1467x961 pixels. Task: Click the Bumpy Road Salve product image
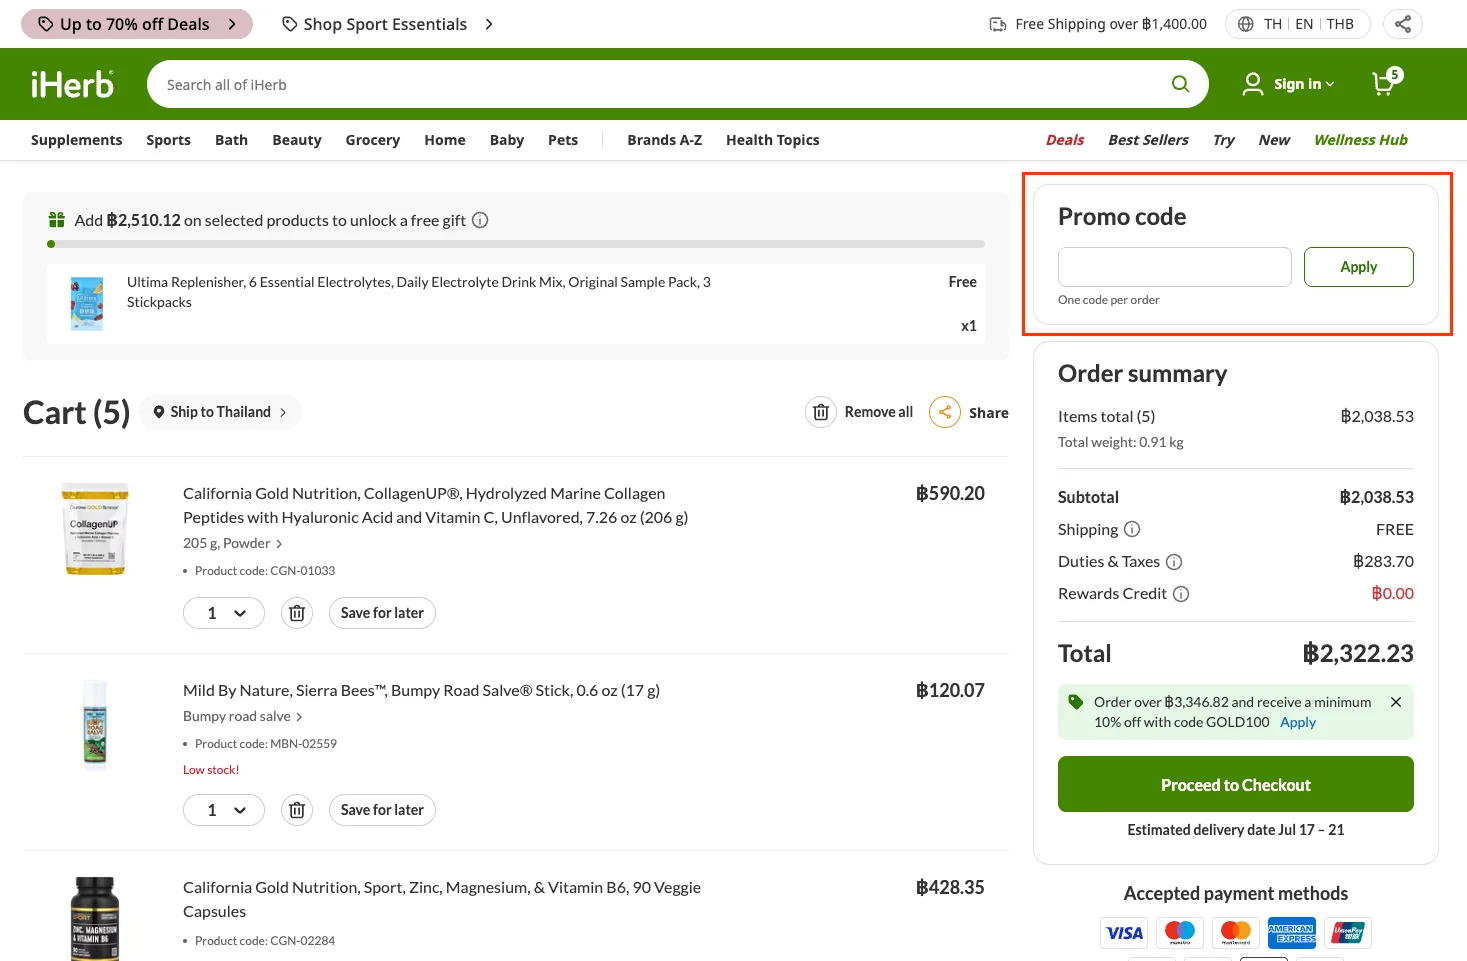(x=95, y=726)
